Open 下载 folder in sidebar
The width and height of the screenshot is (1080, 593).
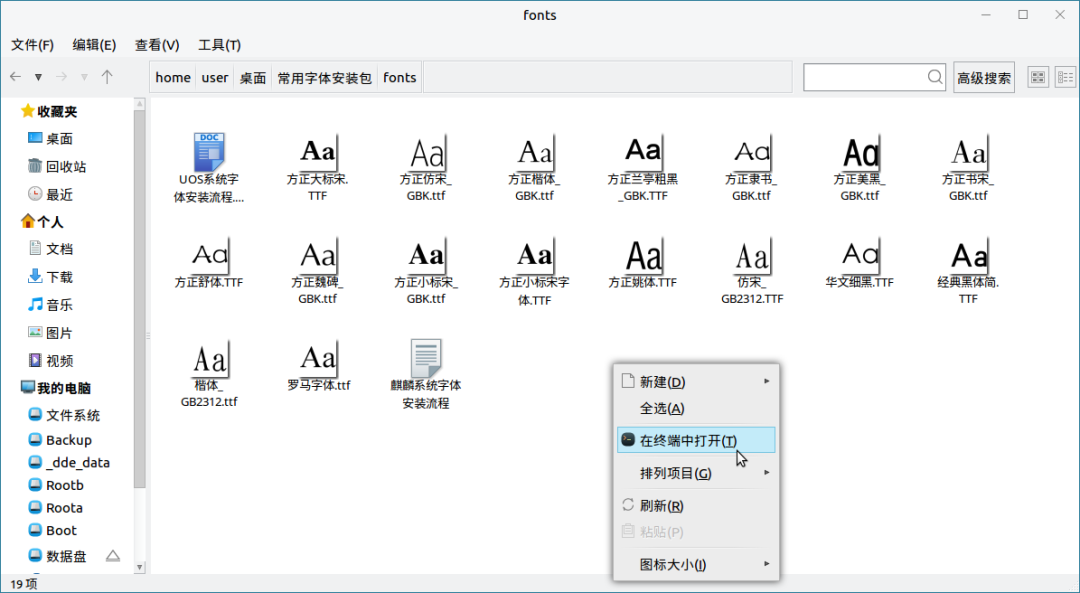[50, 277]
